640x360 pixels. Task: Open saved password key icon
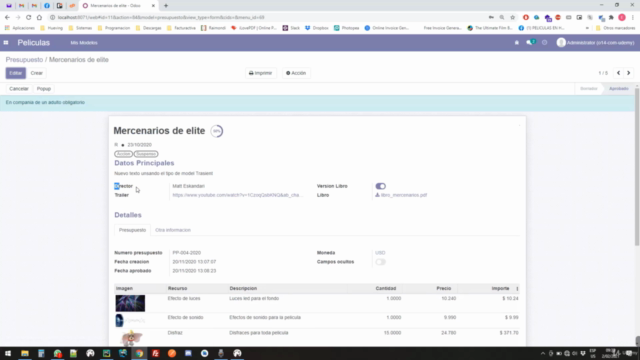(x=491, y=17)
